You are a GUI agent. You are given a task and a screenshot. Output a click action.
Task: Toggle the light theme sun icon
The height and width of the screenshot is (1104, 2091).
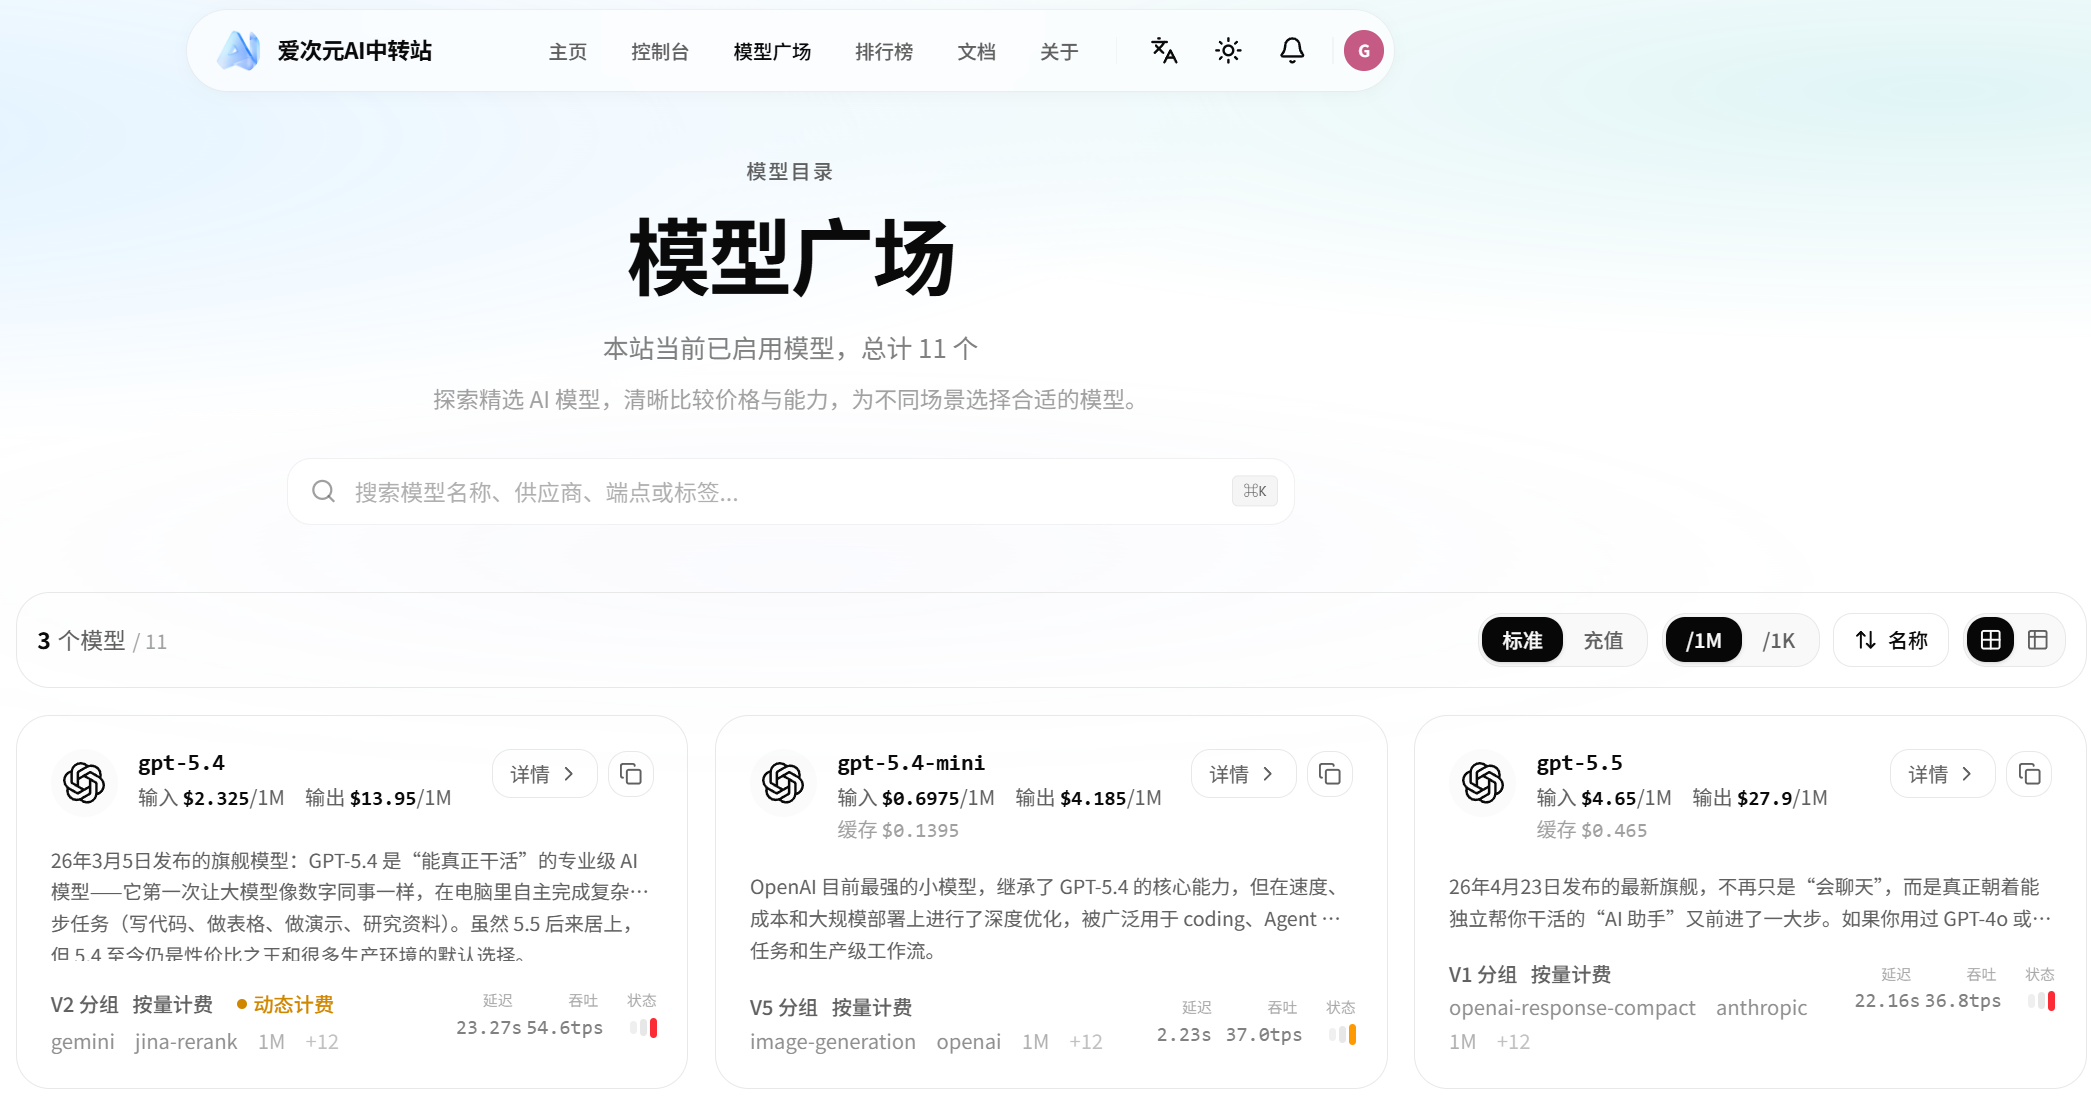click(x=1228, y=51)
